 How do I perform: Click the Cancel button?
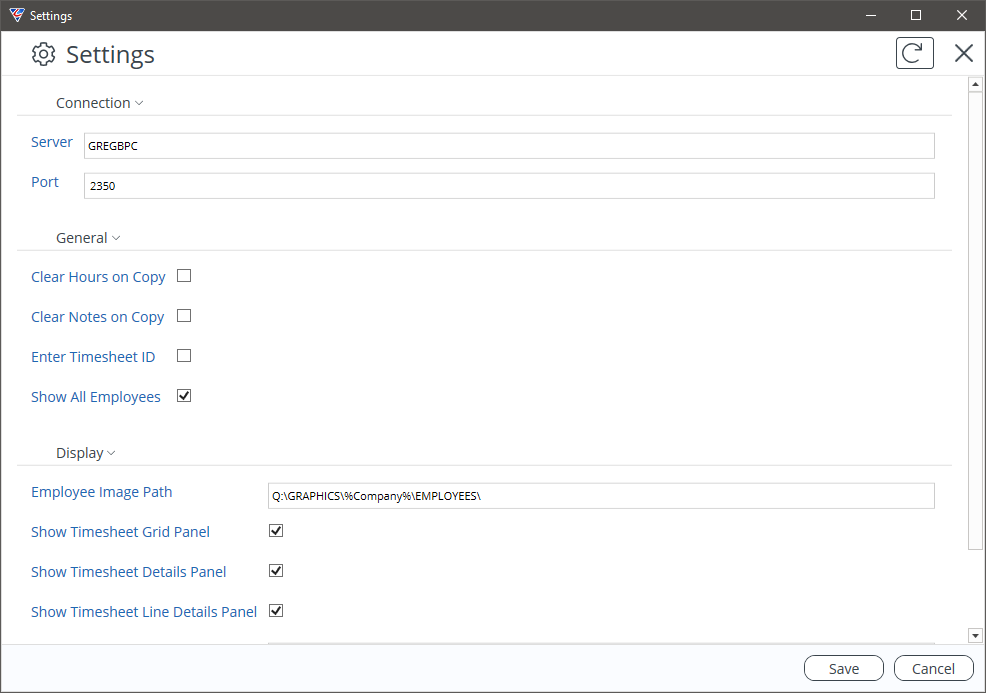(934, 668)
